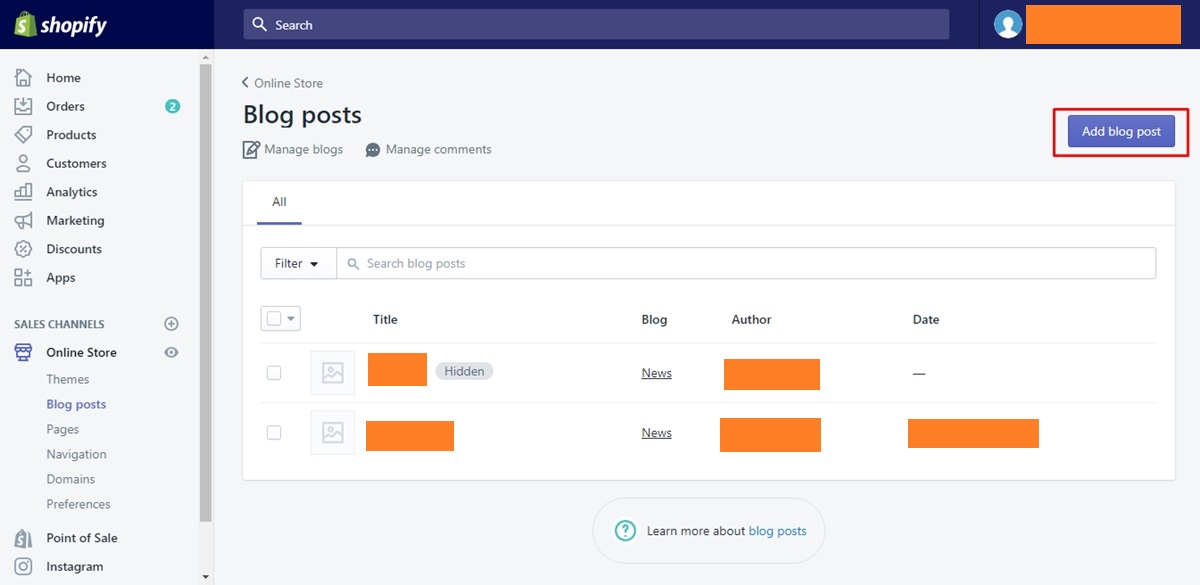Viewport: 1200px width, 585px height.
Task: Click thumbnail of the second blog post
Action: 333,433
